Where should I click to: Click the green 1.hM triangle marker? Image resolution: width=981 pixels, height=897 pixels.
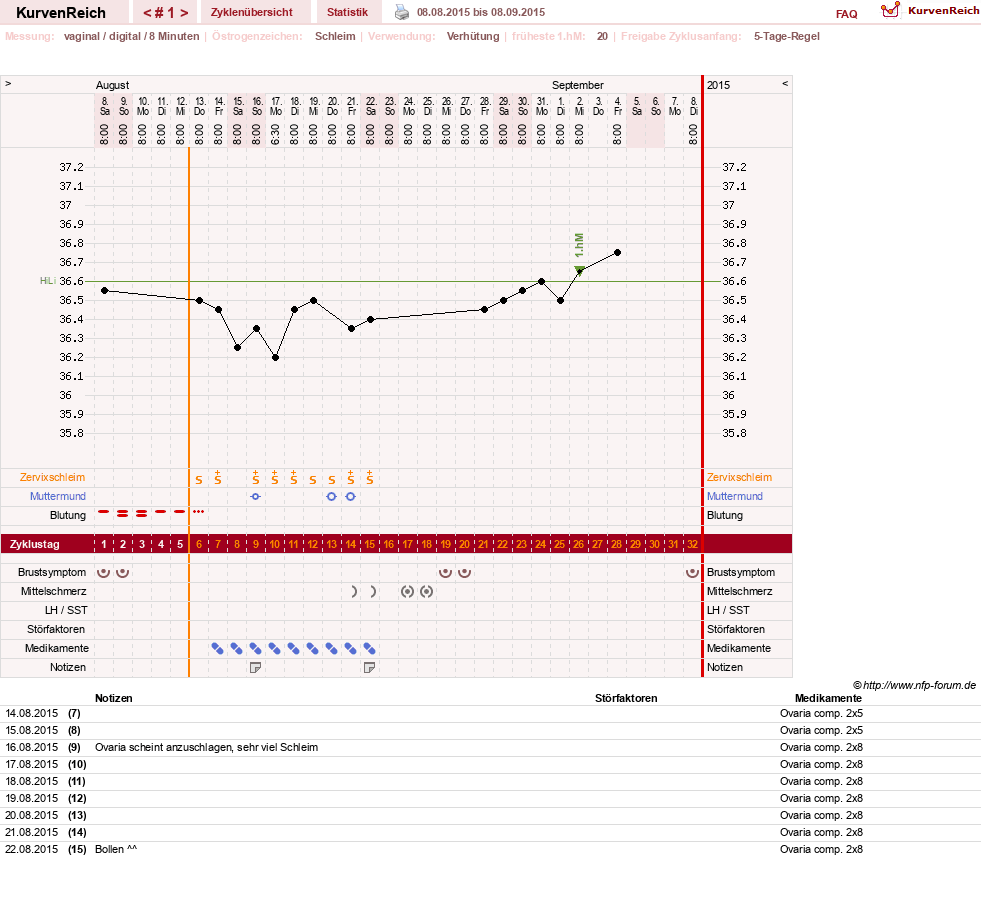(579, 270)
